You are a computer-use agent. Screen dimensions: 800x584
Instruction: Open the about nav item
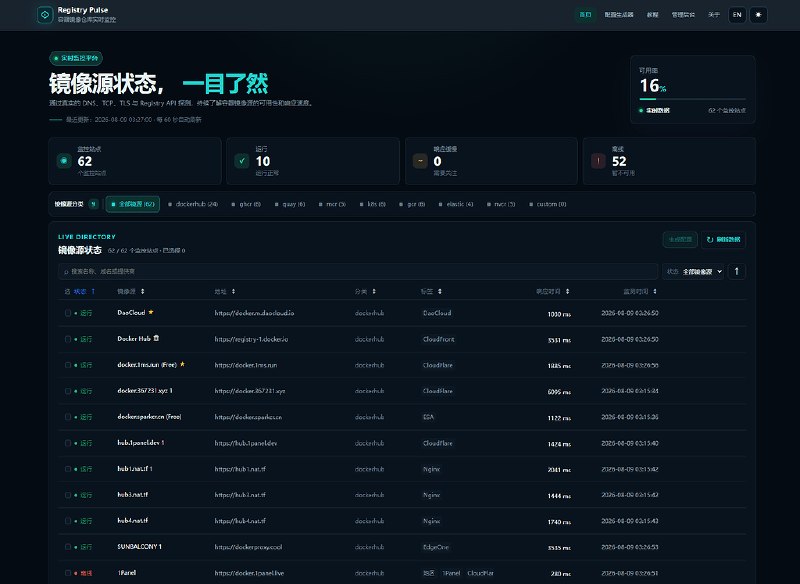pos(714,15)
